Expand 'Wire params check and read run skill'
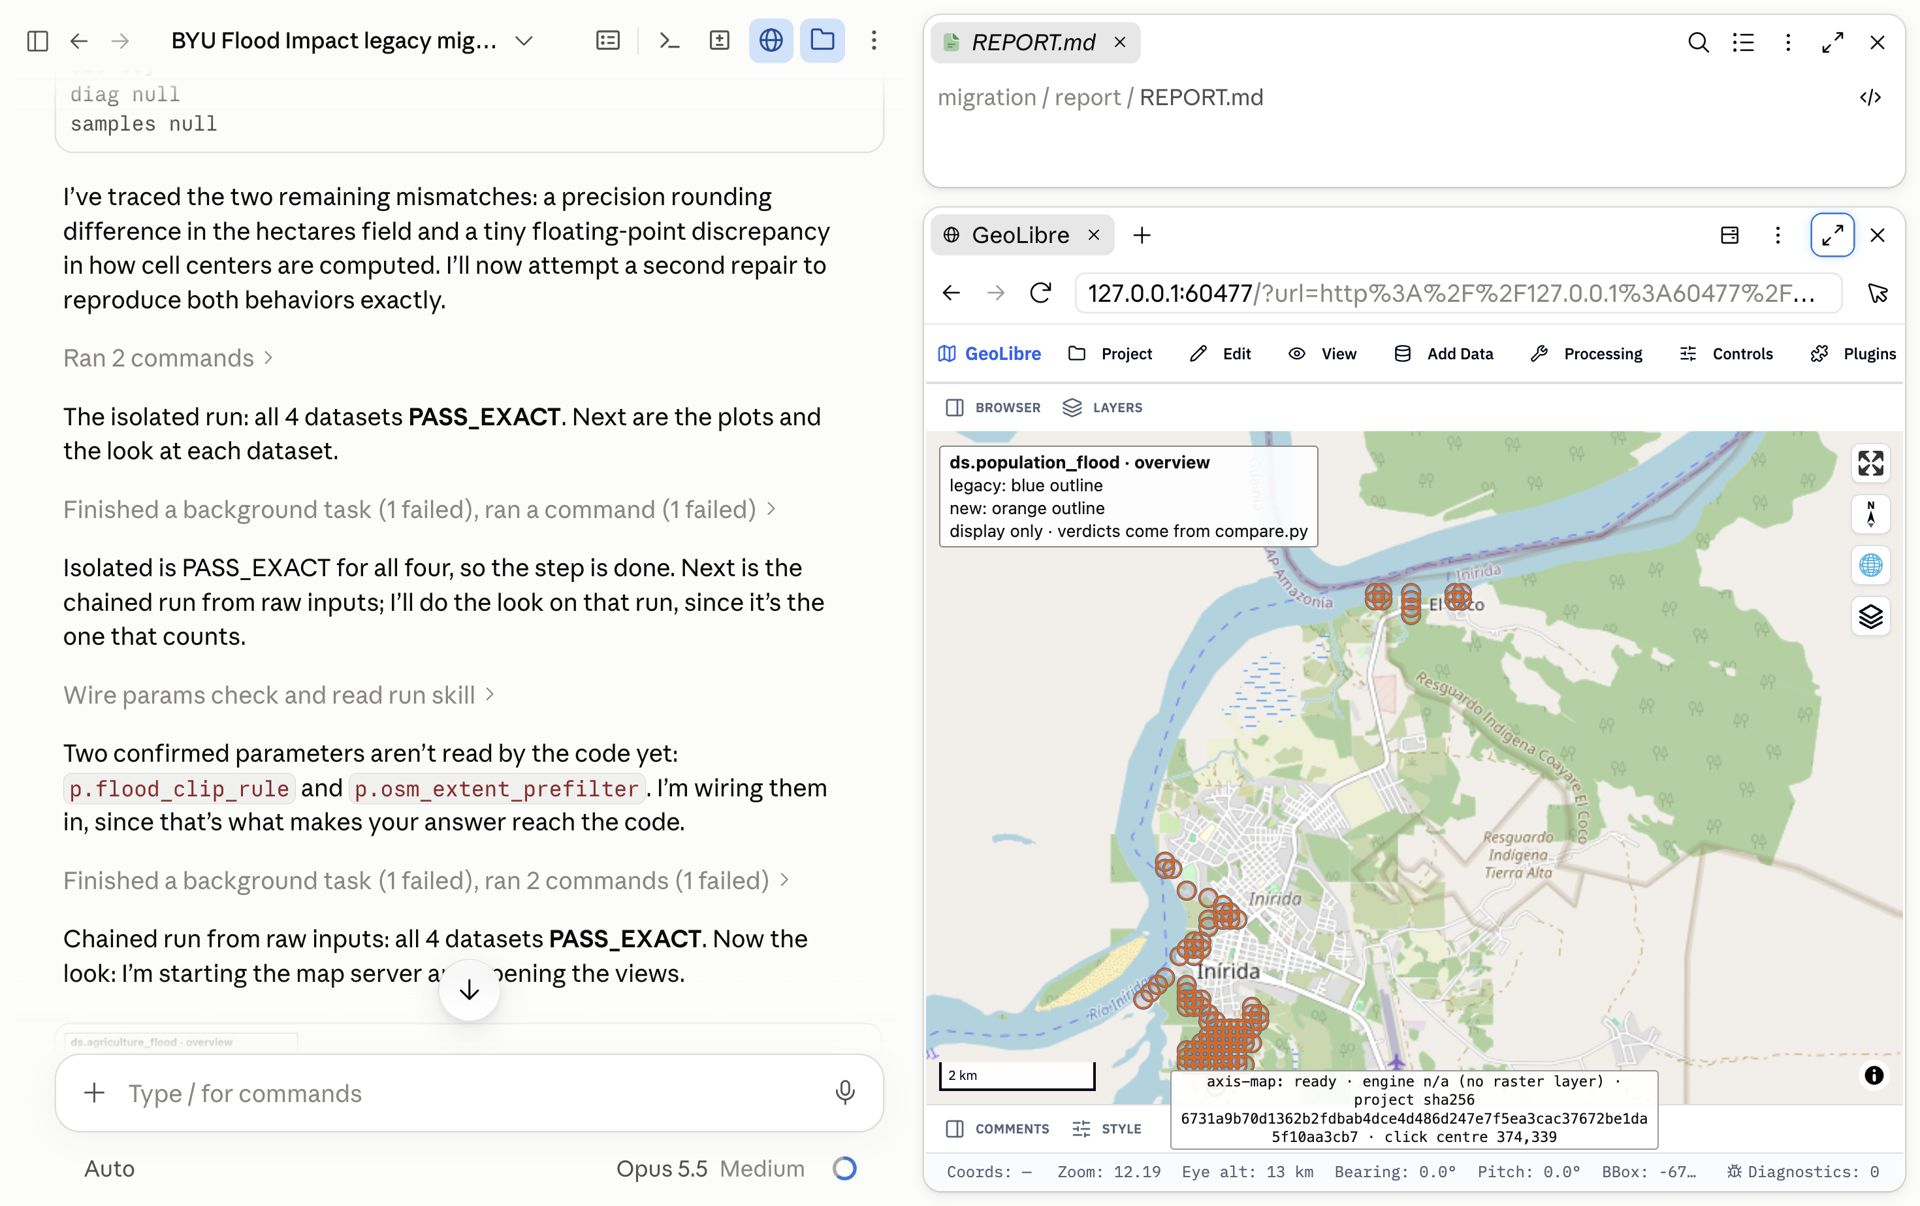1920x1206 pixels. [x=279, y=695]
